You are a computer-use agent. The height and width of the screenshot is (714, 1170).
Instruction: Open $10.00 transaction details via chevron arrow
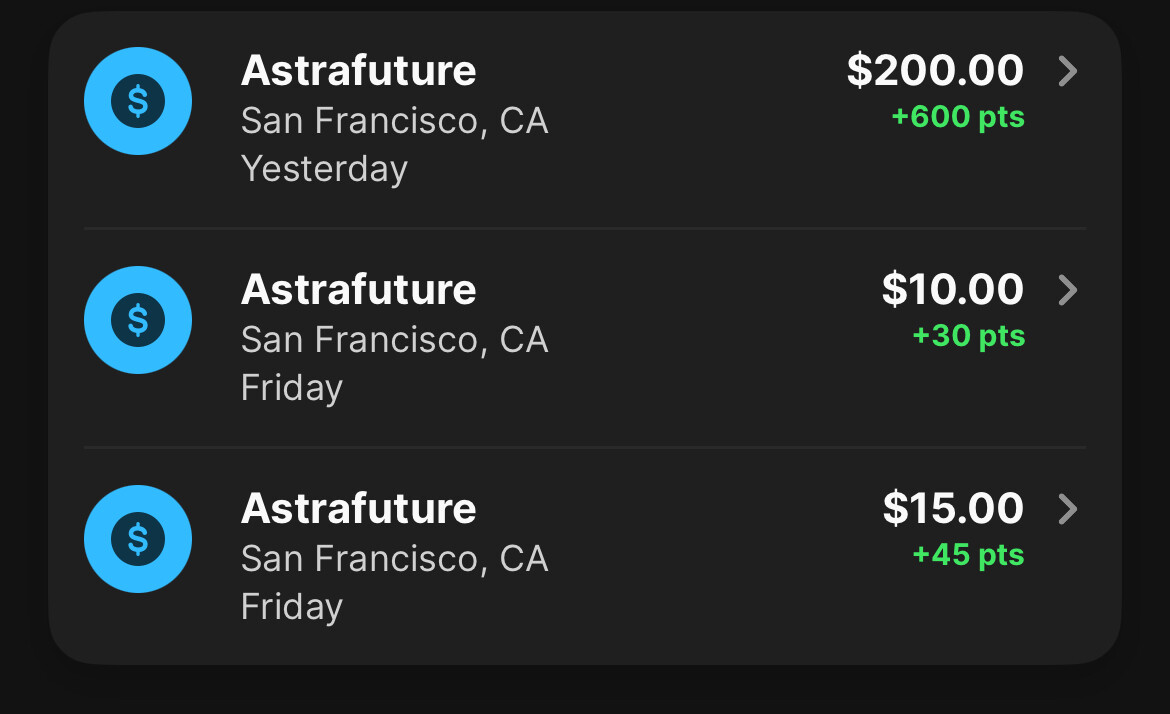[1068, 290]
